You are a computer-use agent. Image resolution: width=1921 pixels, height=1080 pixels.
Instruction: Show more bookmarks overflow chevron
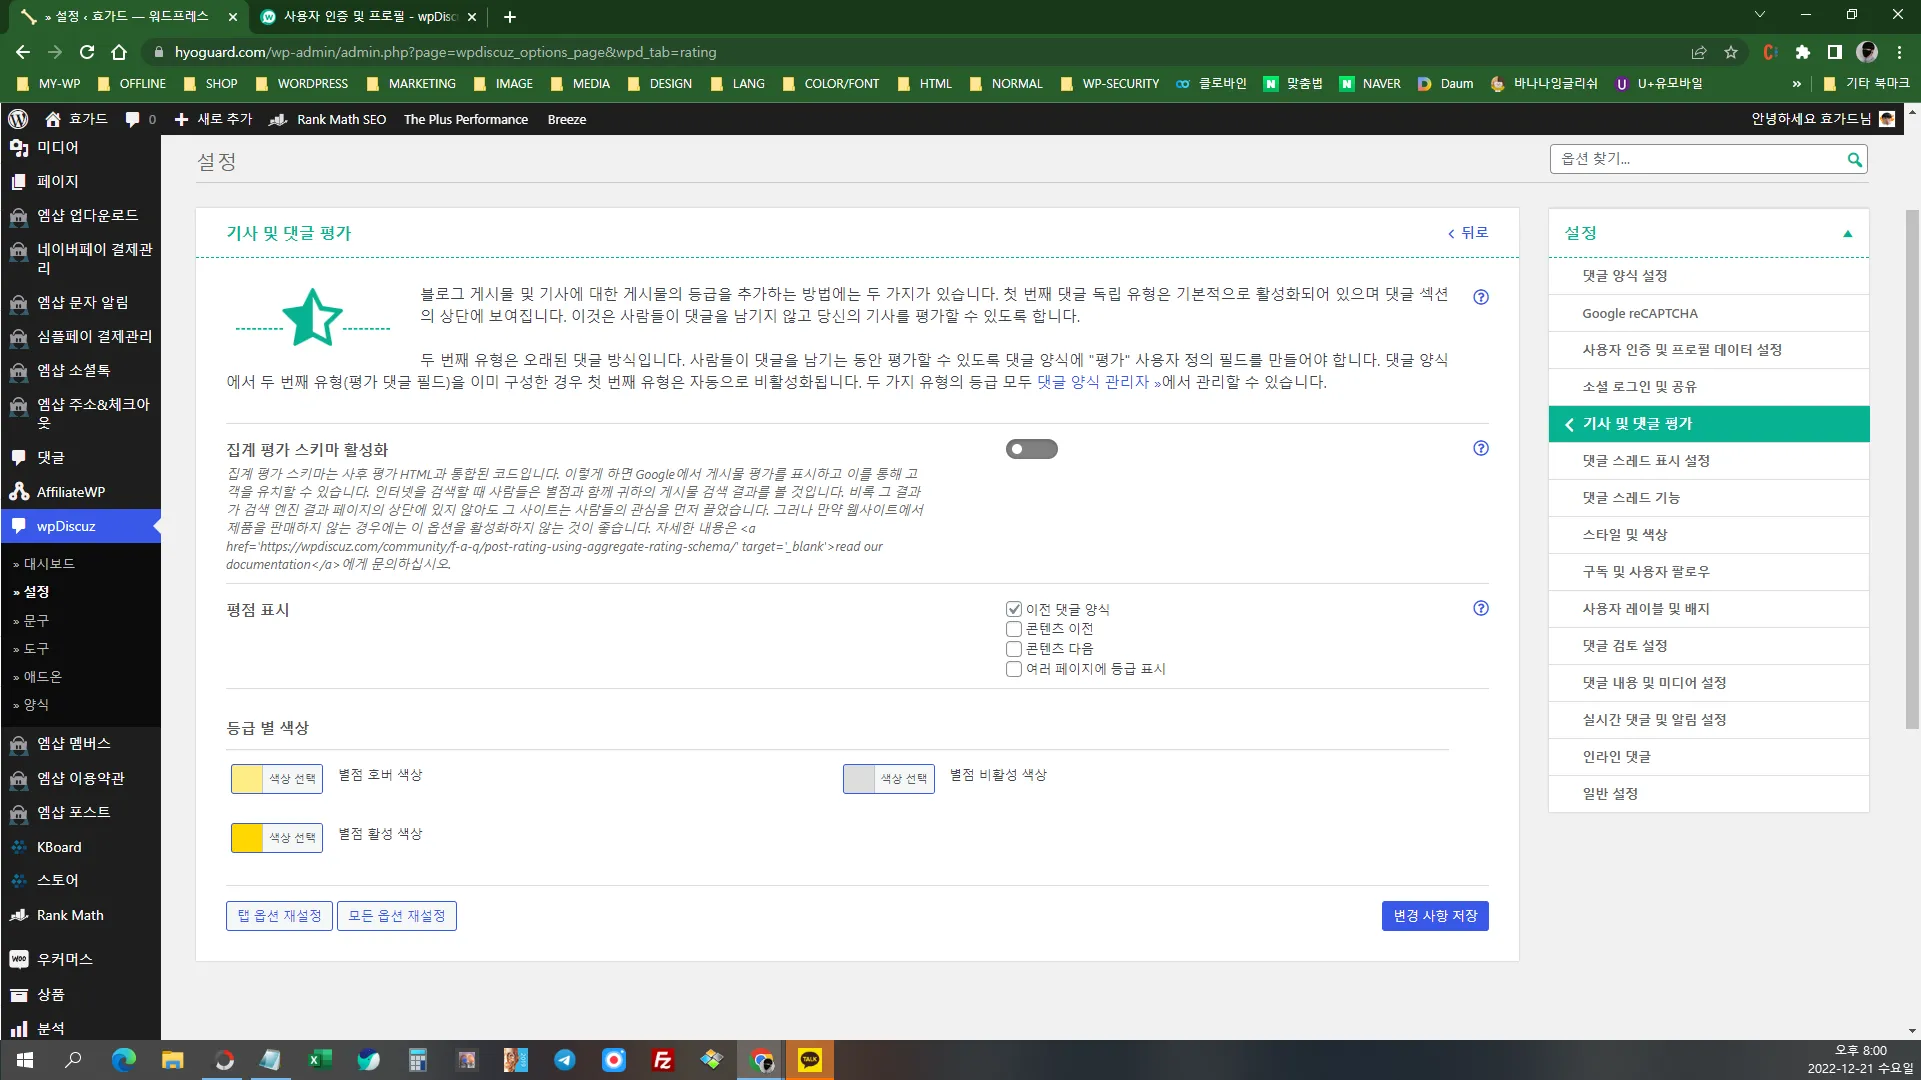pos(1797,84)
